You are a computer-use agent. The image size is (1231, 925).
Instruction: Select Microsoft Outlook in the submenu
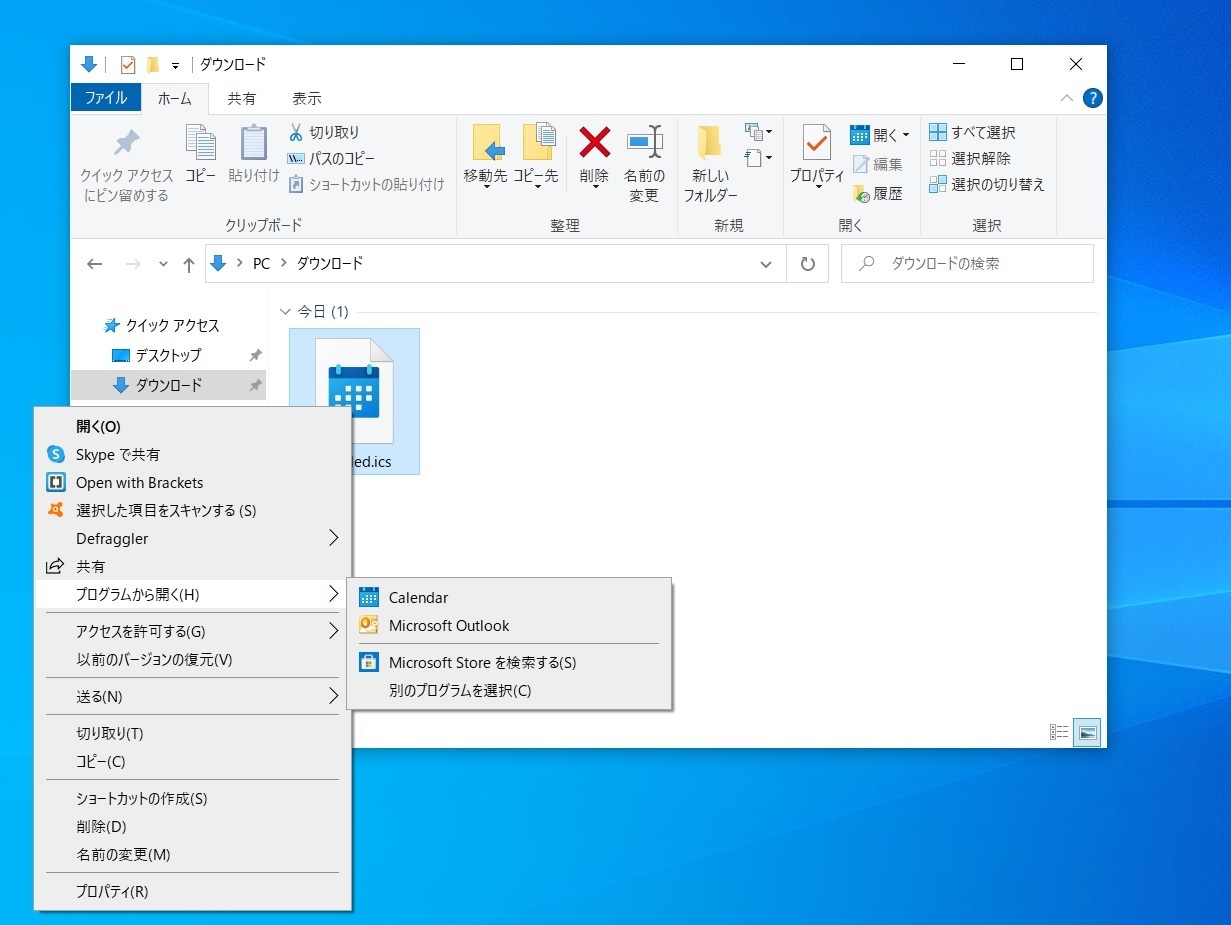(449, 626)
